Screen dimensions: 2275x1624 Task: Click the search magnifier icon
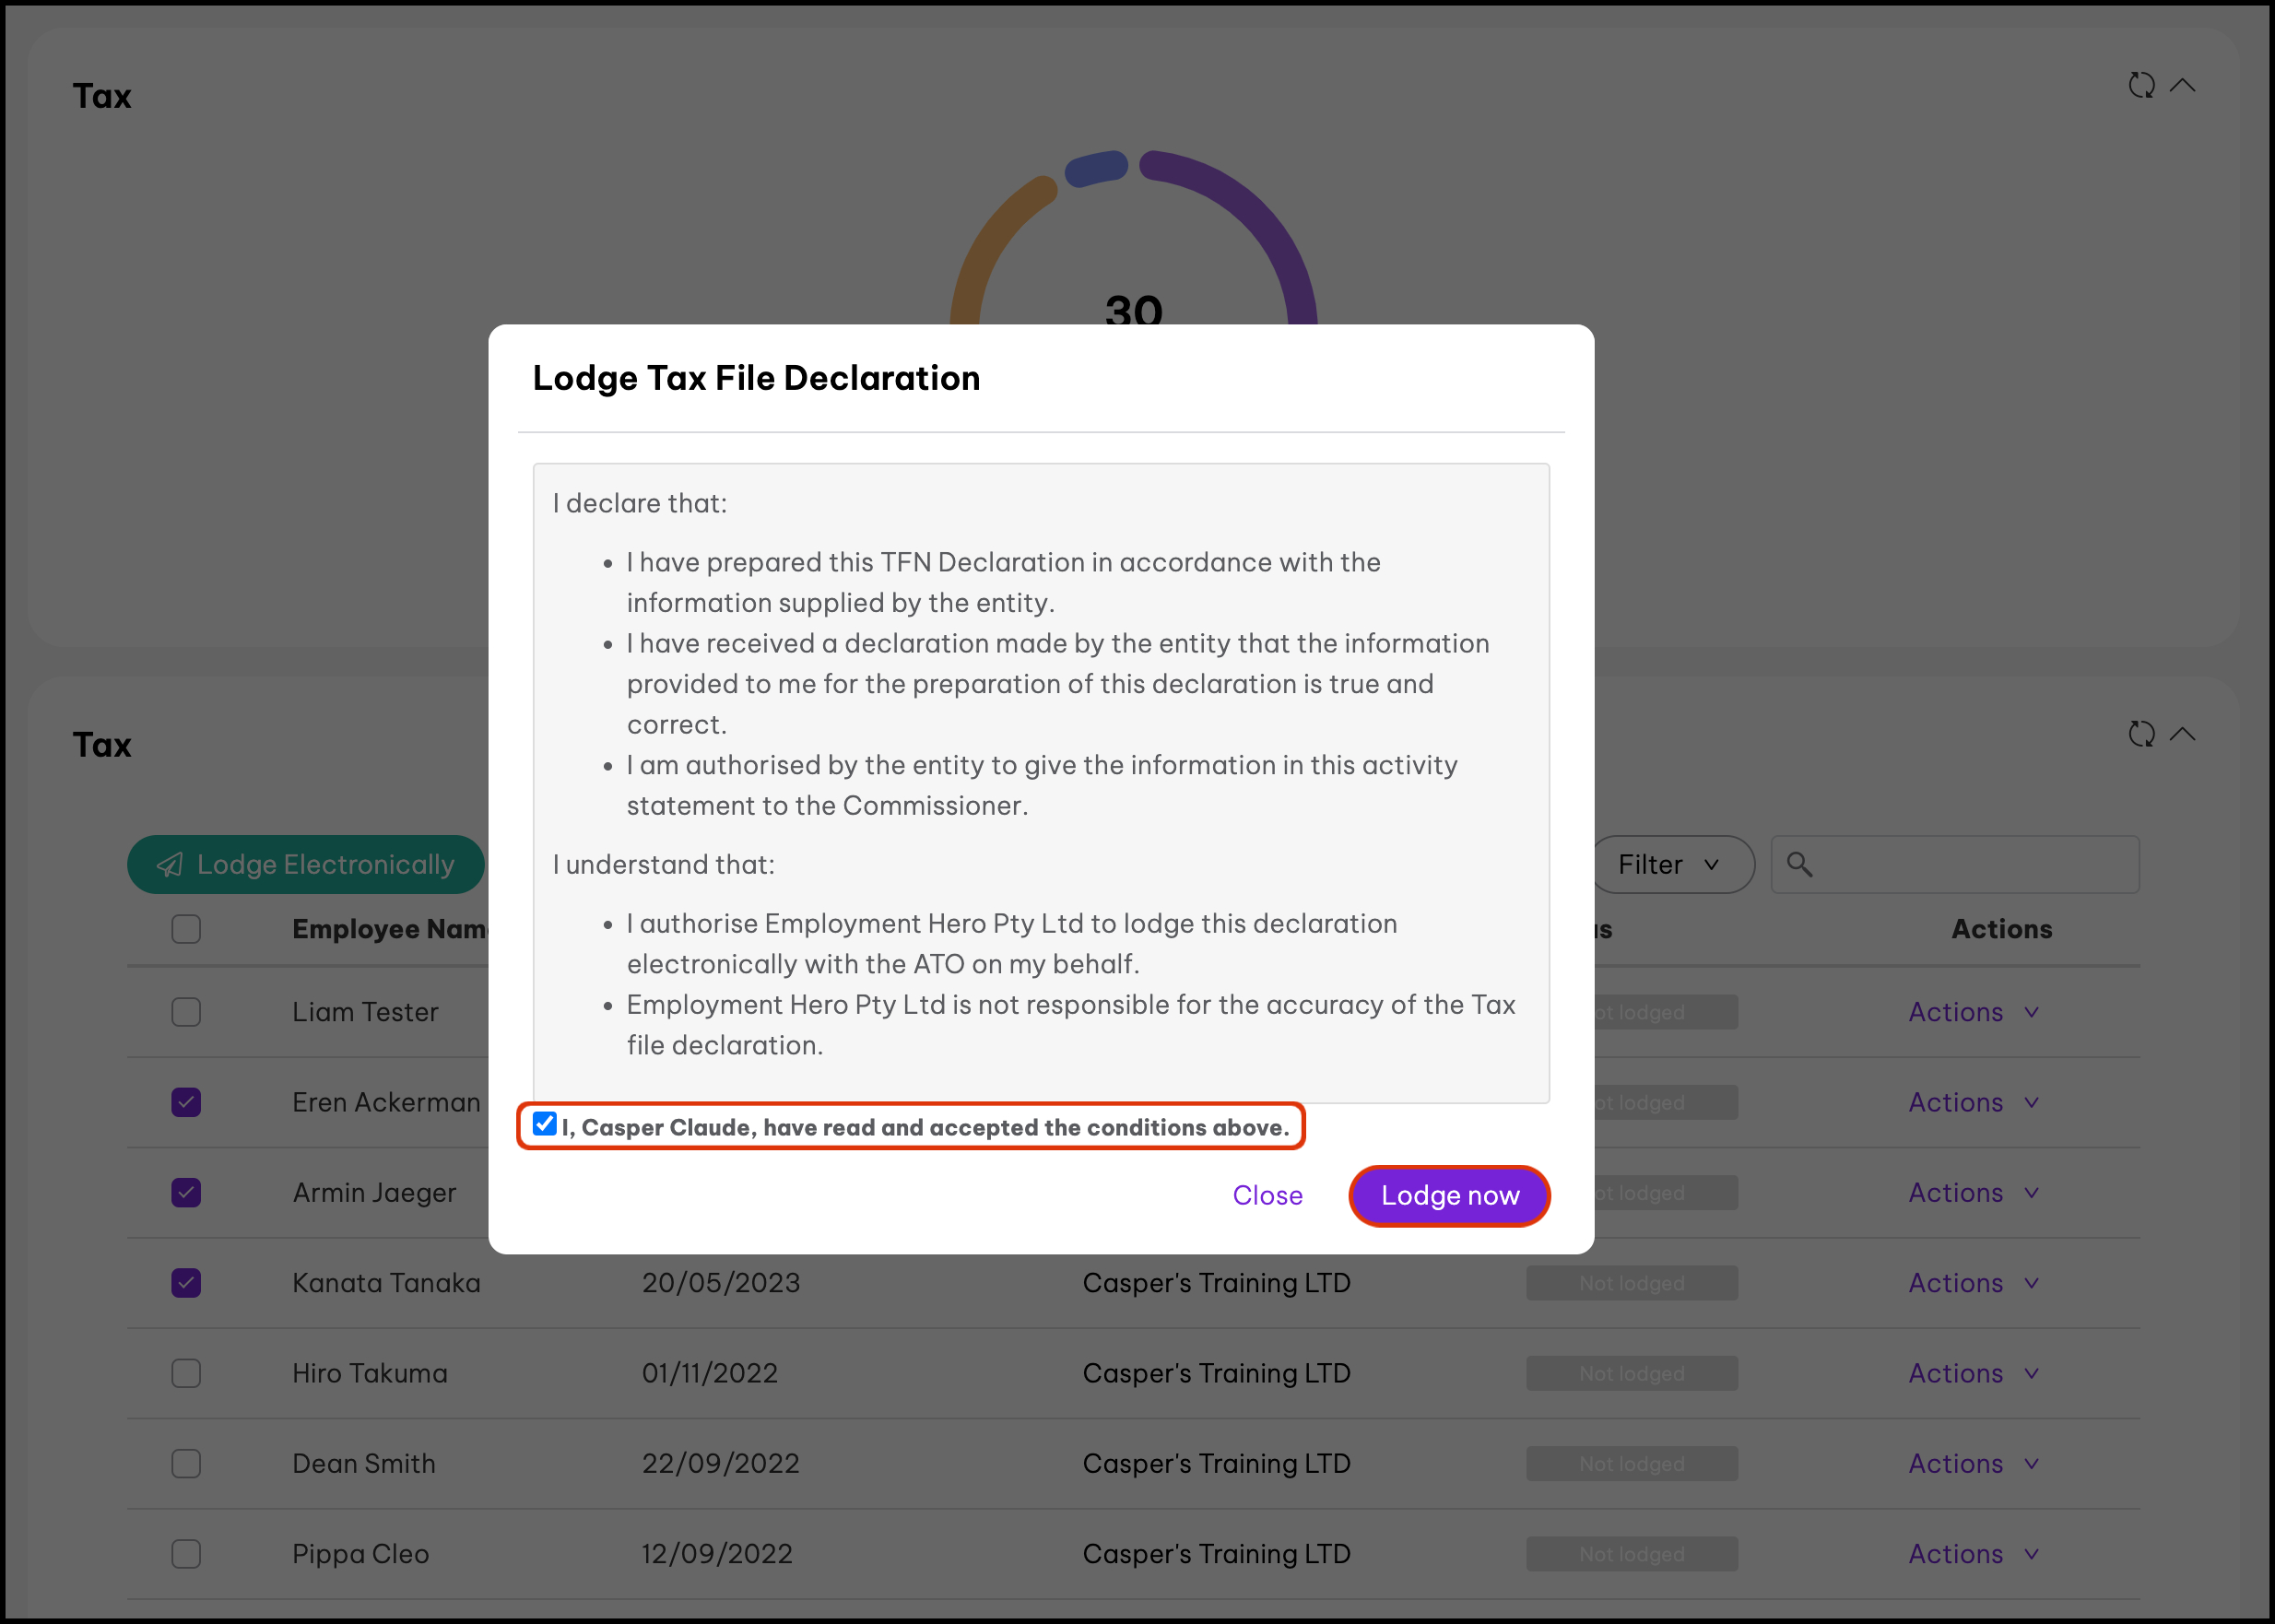coord(1799,864)
